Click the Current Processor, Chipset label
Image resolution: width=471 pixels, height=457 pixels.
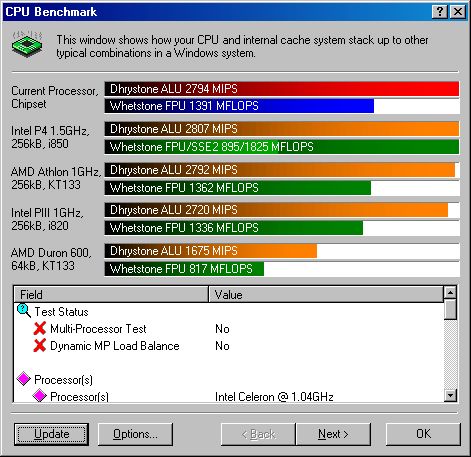point(55,97)
